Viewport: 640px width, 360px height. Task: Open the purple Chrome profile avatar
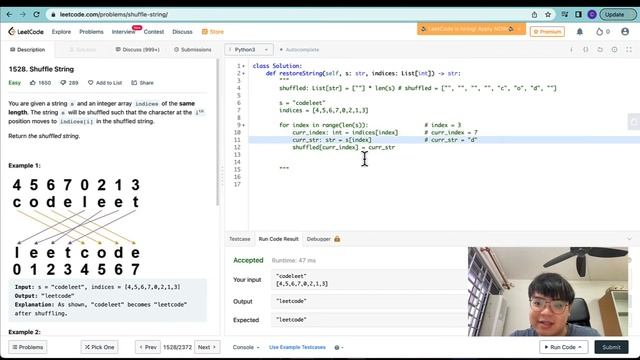point(592,14)
